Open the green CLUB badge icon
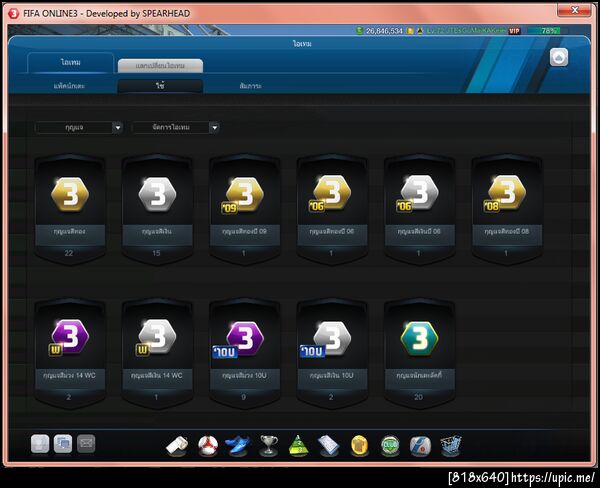 click(390, 446)
